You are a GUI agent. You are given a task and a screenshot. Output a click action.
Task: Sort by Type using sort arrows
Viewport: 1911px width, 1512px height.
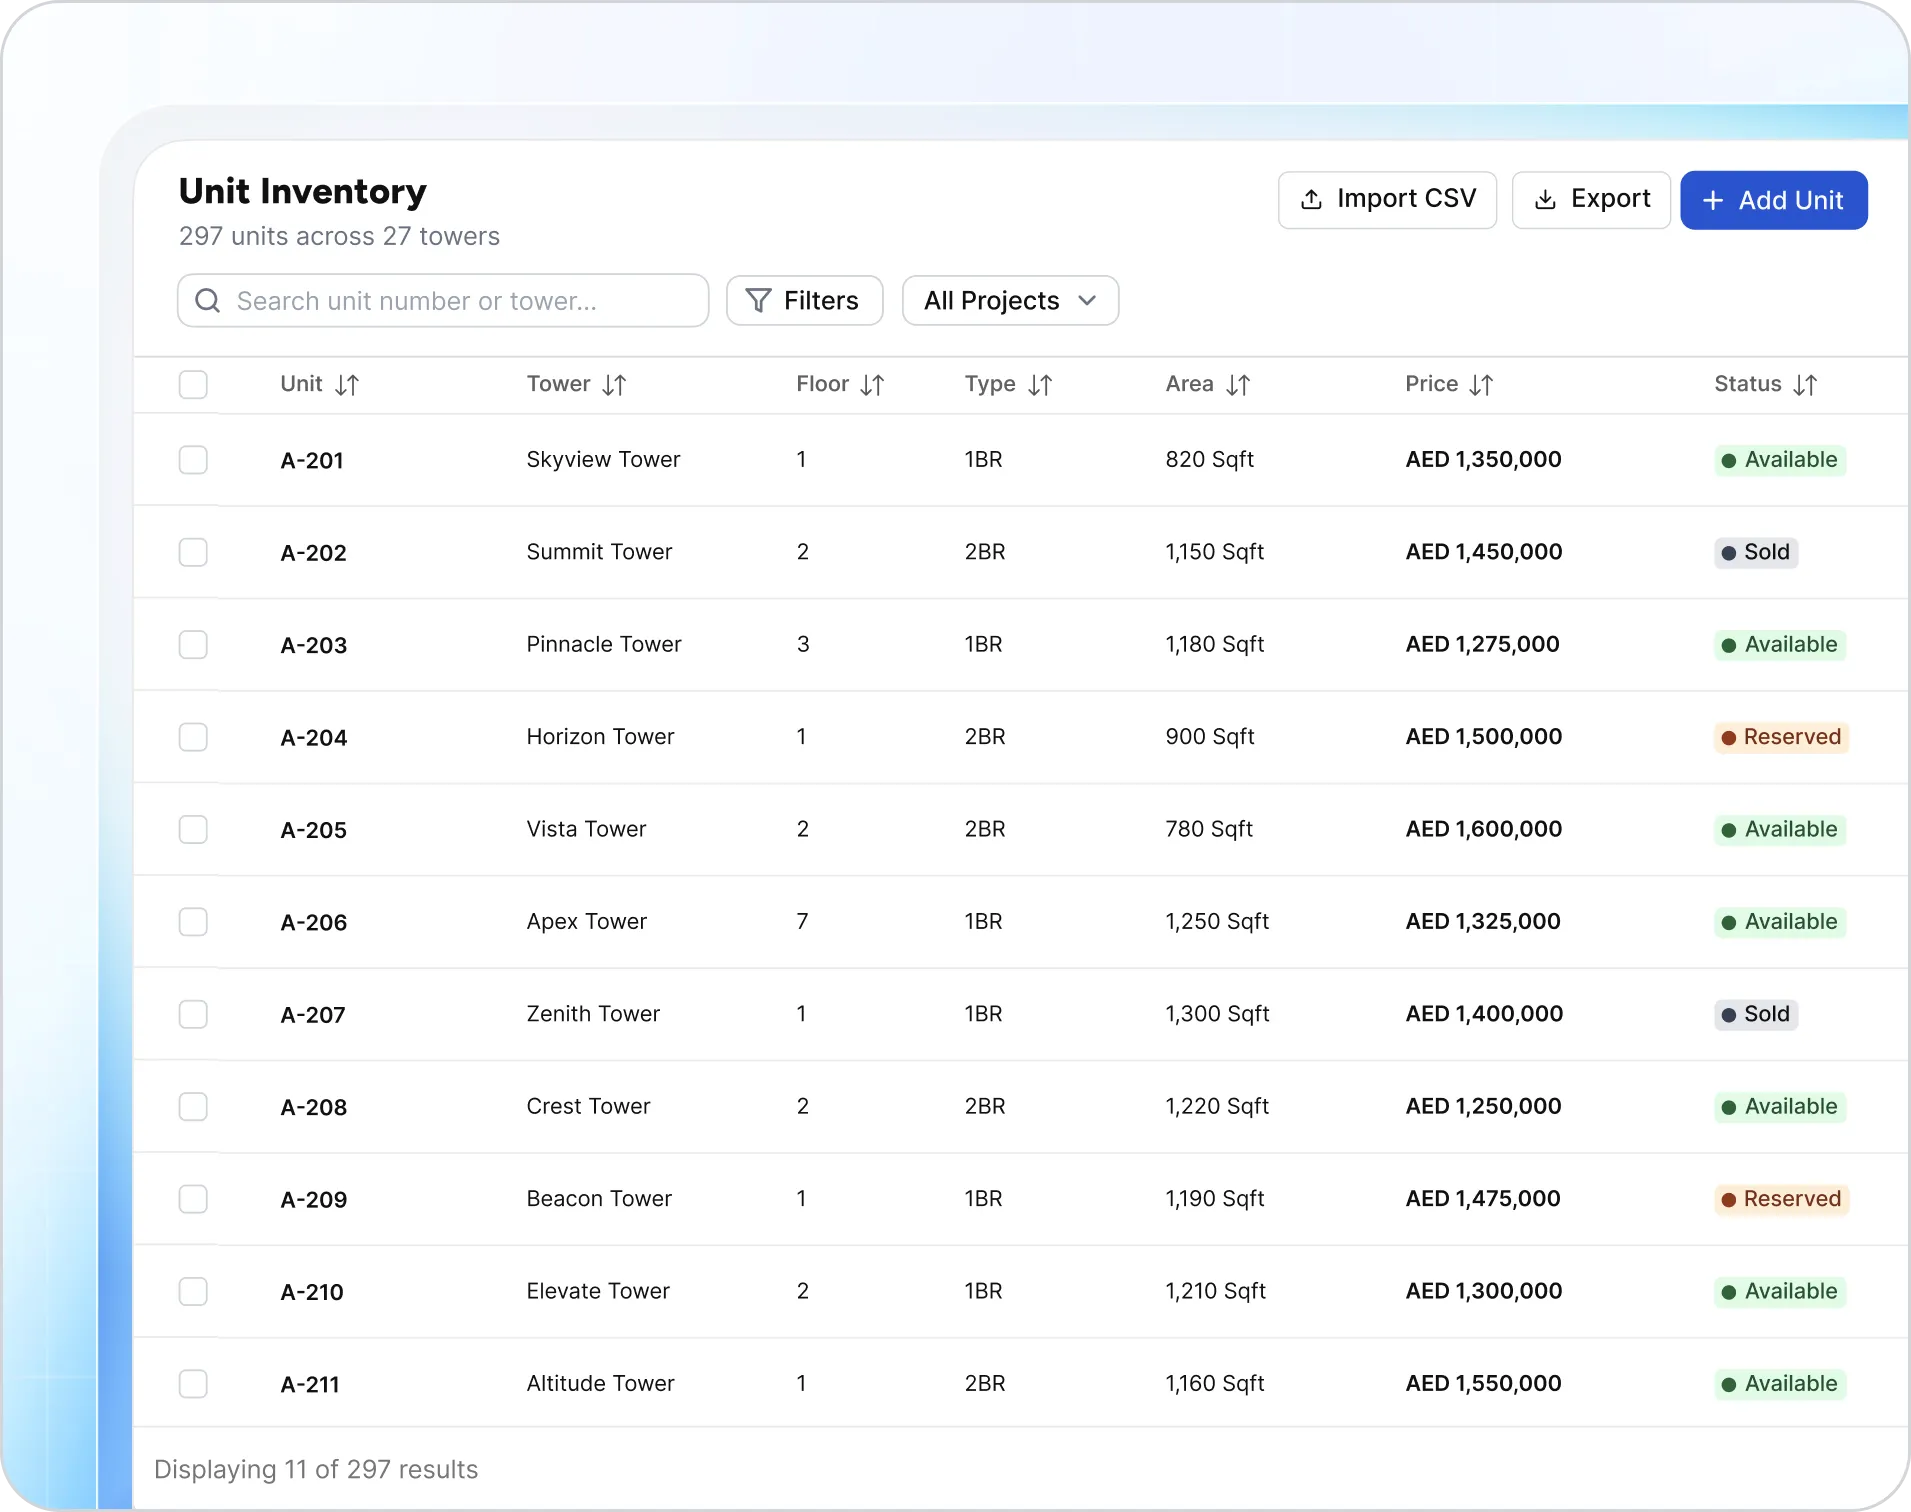[1040, 385]
